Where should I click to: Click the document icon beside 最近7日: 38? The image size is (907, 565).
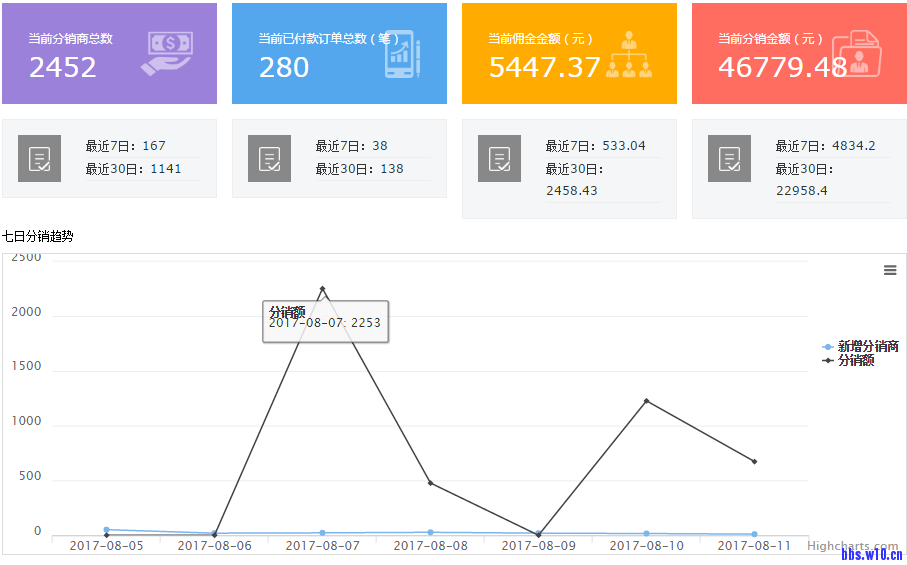tap(269, 158)
